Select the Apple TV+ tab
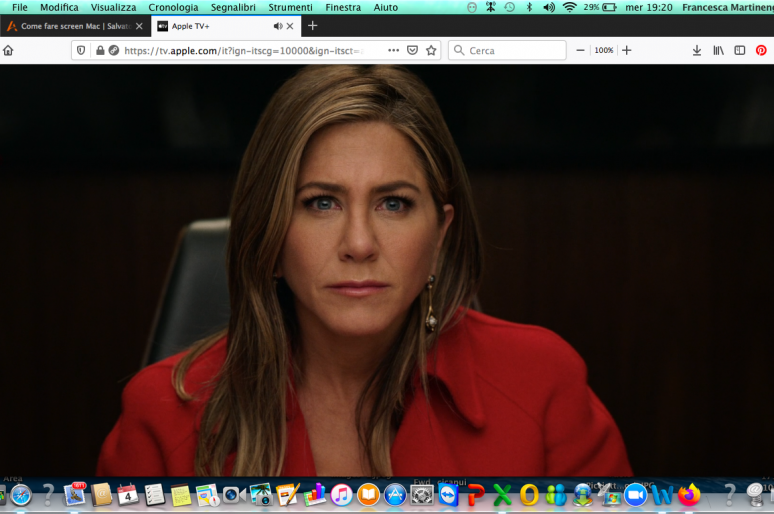Image resolution: width=774 pixels, height=514 pixels. 226,26
